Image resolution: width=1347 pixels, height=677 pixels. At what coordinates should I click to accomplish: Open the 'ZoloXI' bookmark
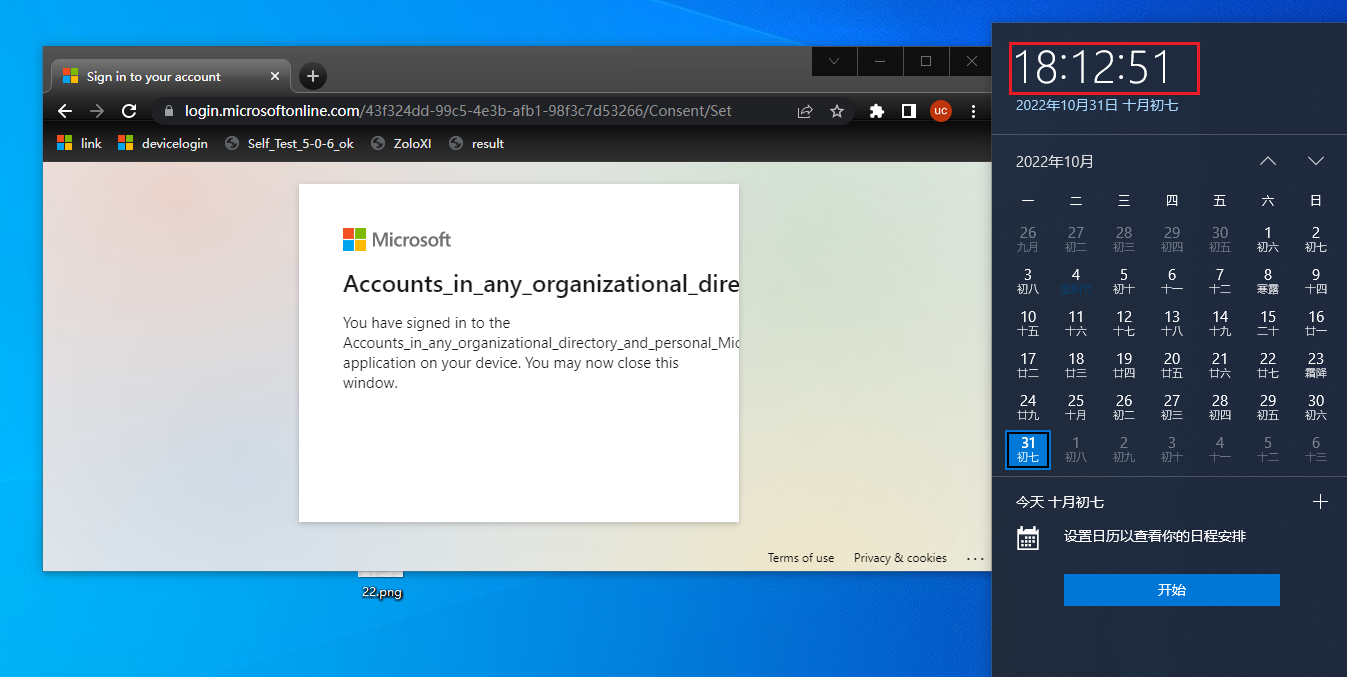[401, 143]
